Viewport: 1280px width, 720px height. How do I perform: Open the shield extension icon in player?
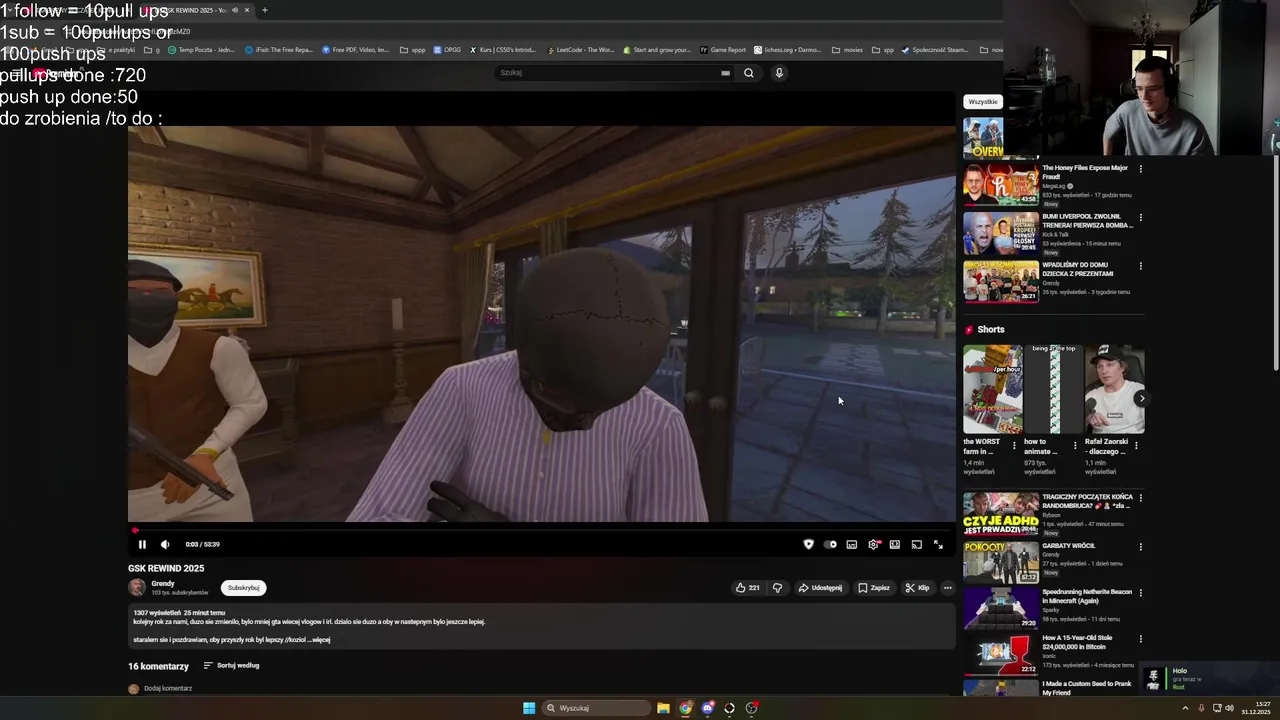click(x=808, y=544)
